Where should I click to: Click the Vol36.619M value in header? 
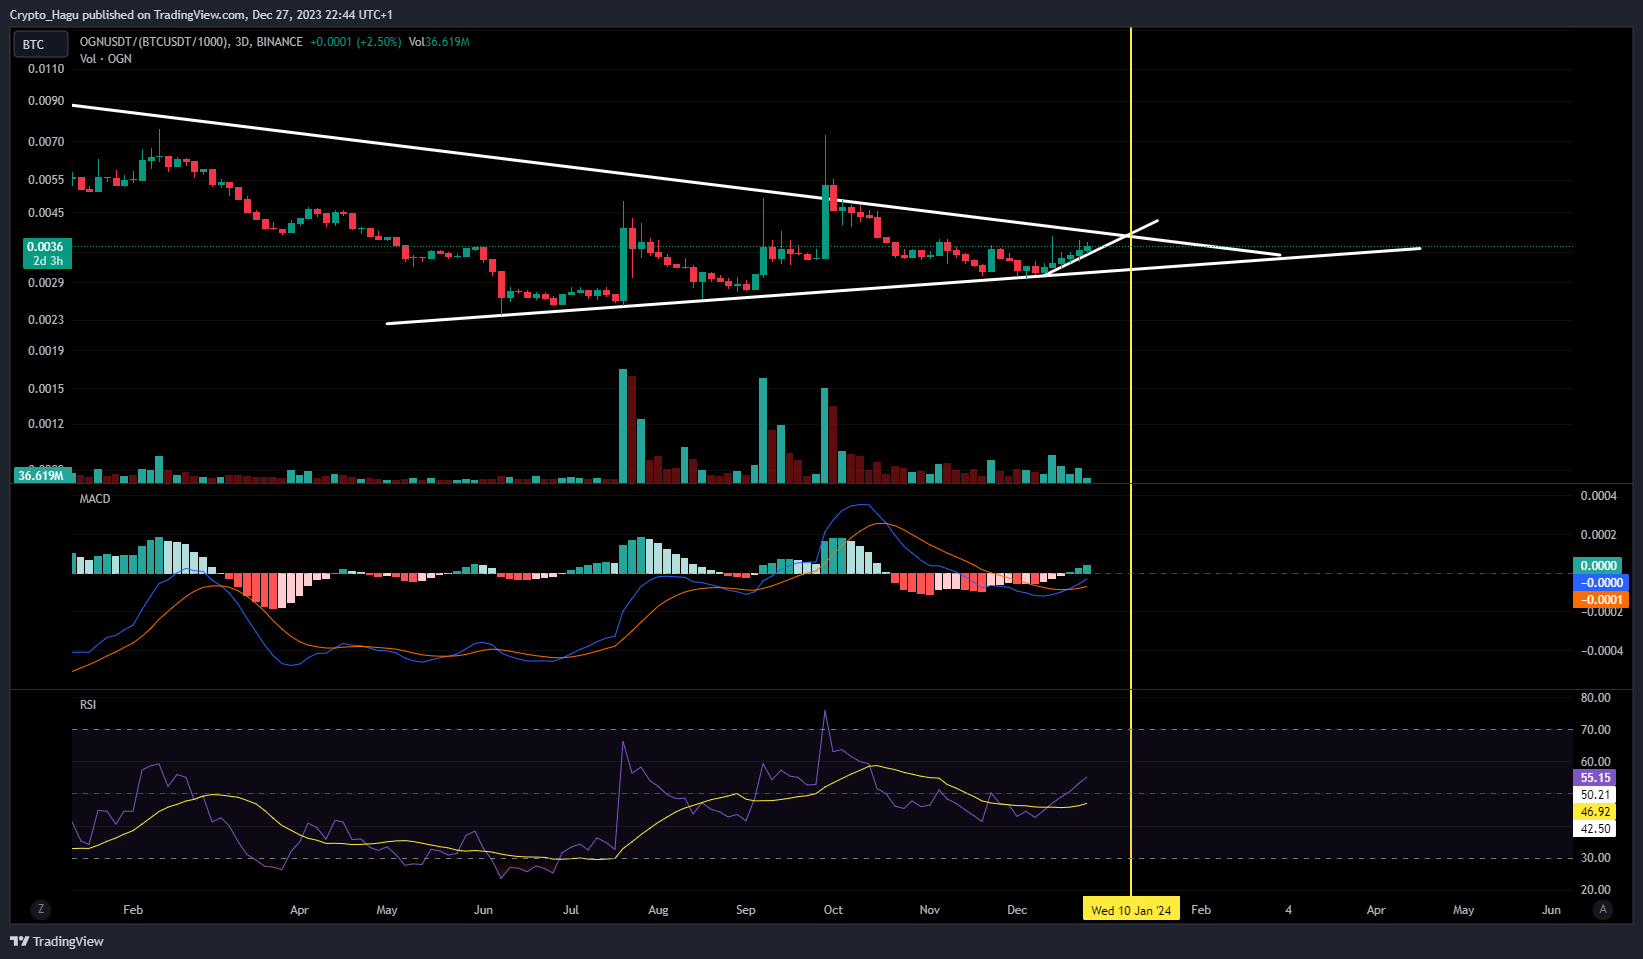(x=439, y=42)
